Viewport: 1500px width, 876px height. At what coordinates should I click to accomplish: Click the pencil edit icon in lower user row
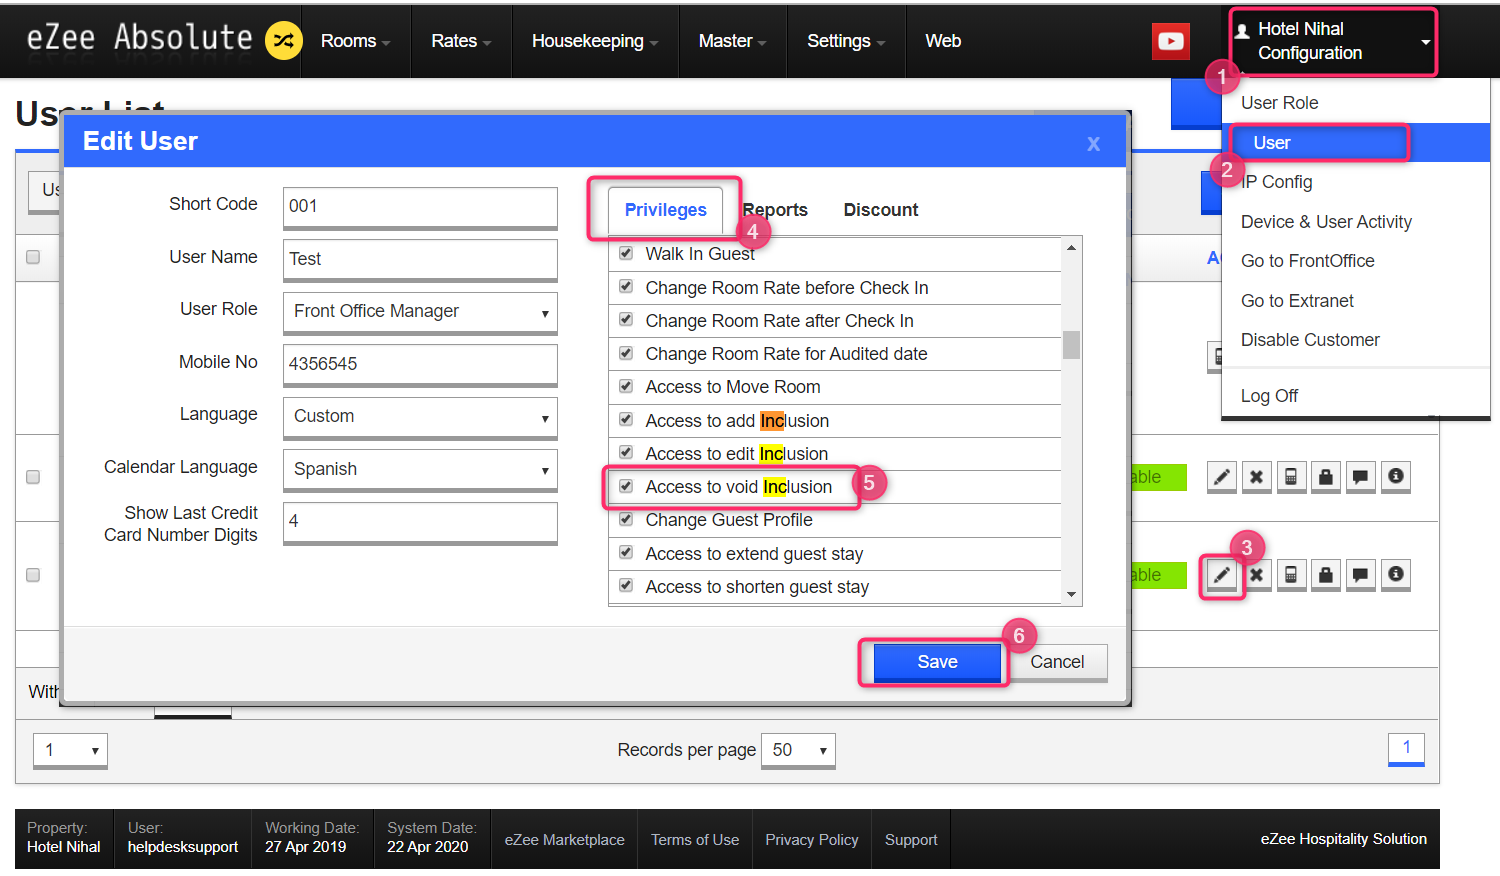pyautogui.click(x=1222, y=575)
